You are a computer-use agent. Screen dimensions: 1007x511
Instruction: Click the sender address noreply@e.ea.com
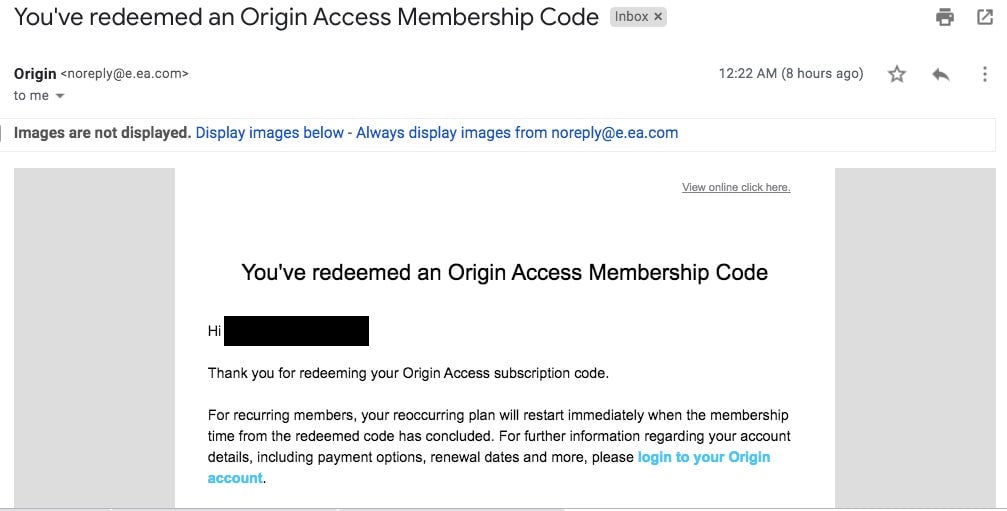[x=125, y=73]
